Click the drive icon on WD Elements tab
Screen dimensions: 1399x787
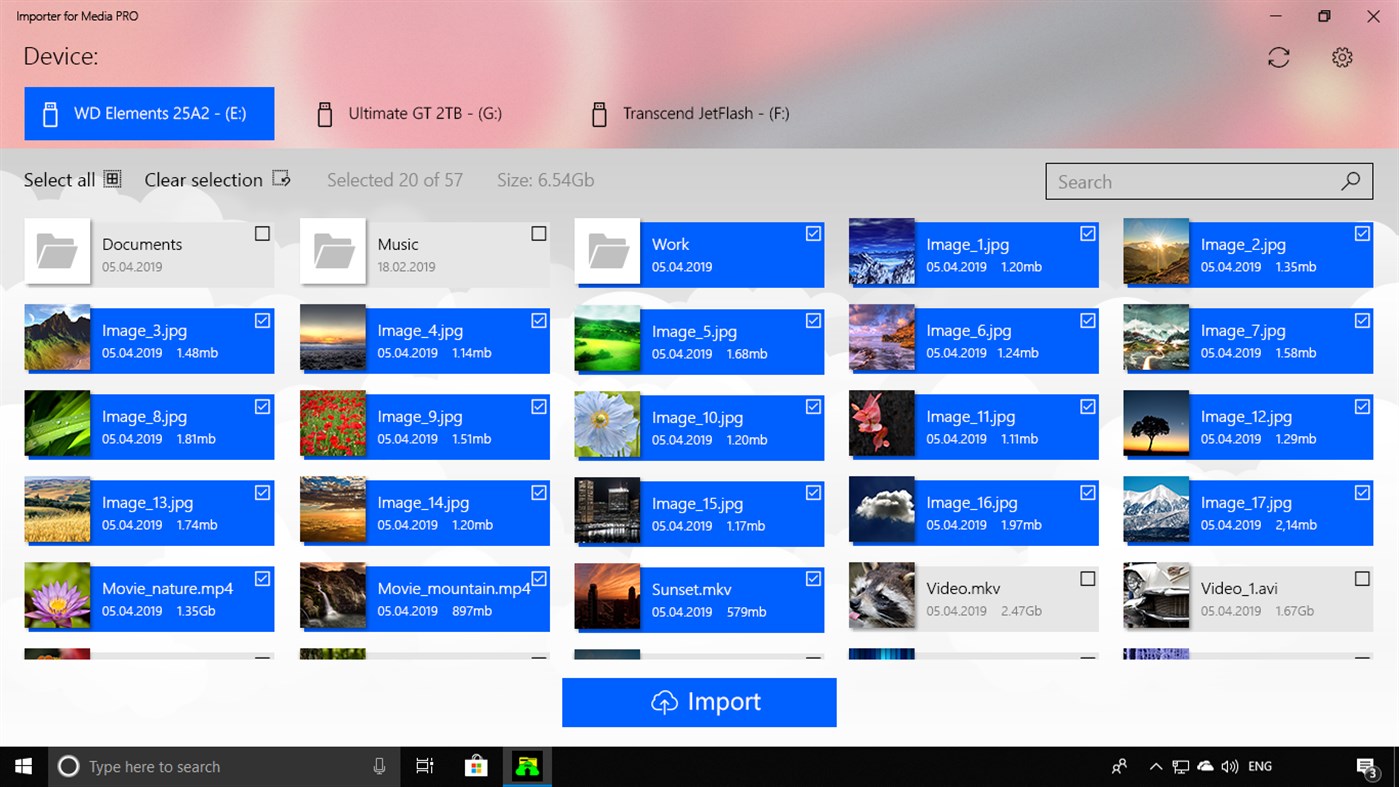(x=50, y=113)
